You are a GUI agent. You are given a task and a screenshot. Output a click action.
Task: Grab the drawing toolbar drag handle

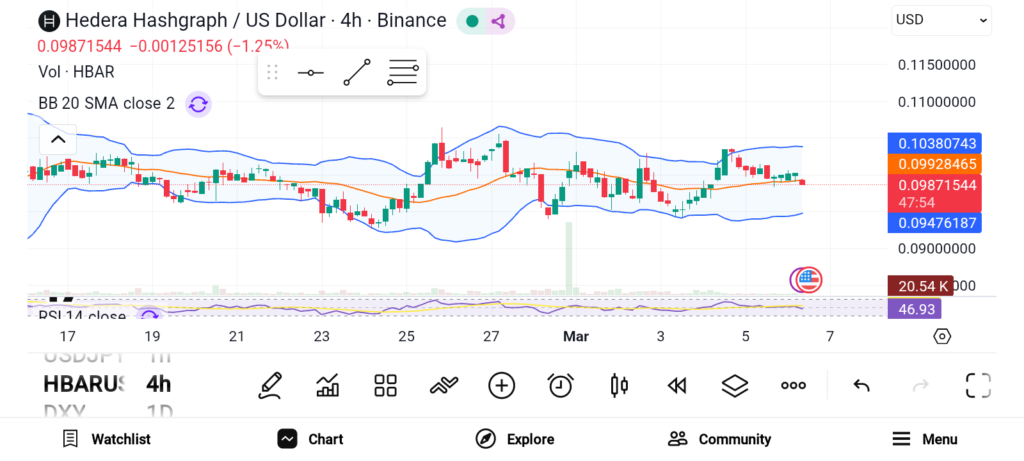pos(272,72)
